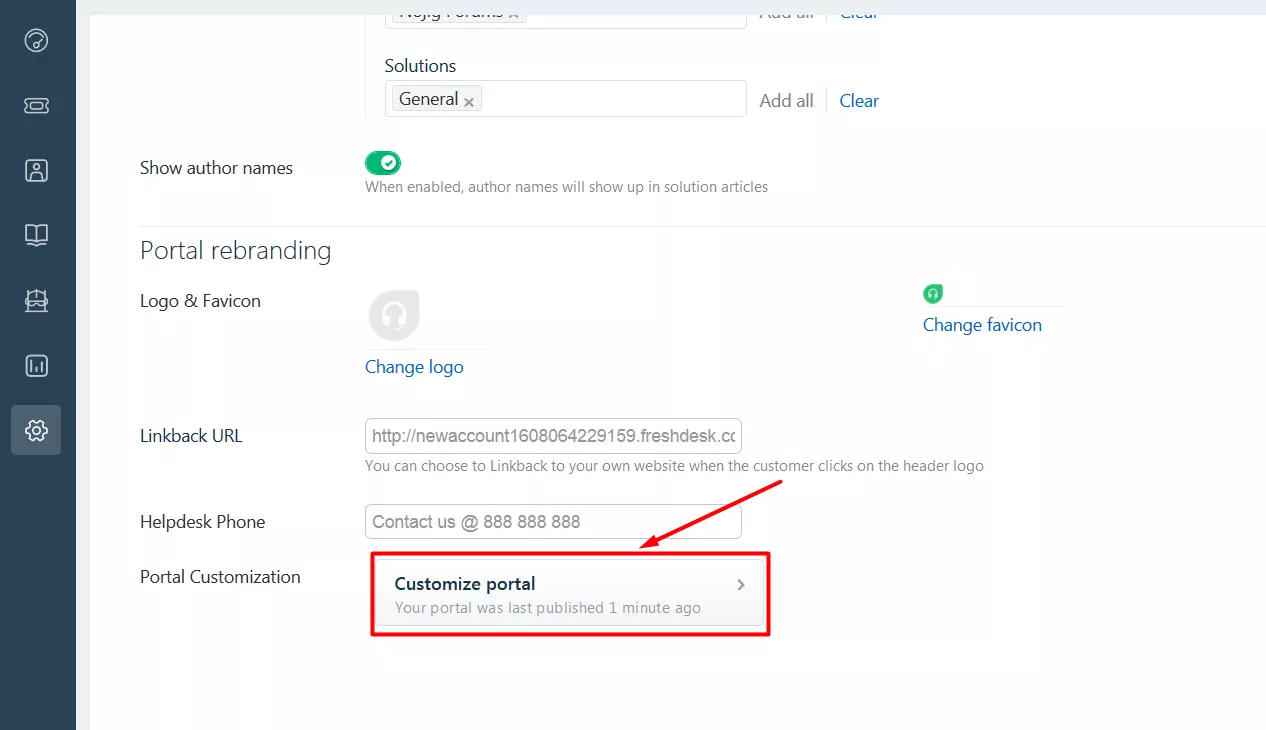Viewport: 1266px width, 730px height.
Task: Click the Helpdesk Phone text field
Action: 553,522
